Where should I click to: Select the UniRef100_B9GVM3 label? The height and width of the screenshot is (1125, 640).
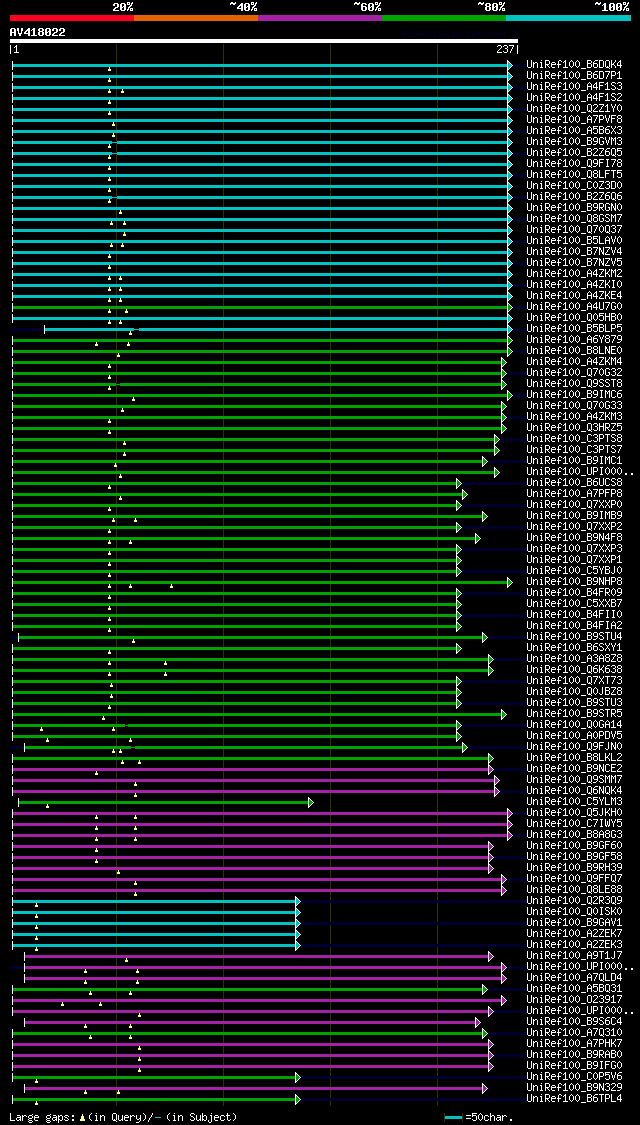(574, 141)
